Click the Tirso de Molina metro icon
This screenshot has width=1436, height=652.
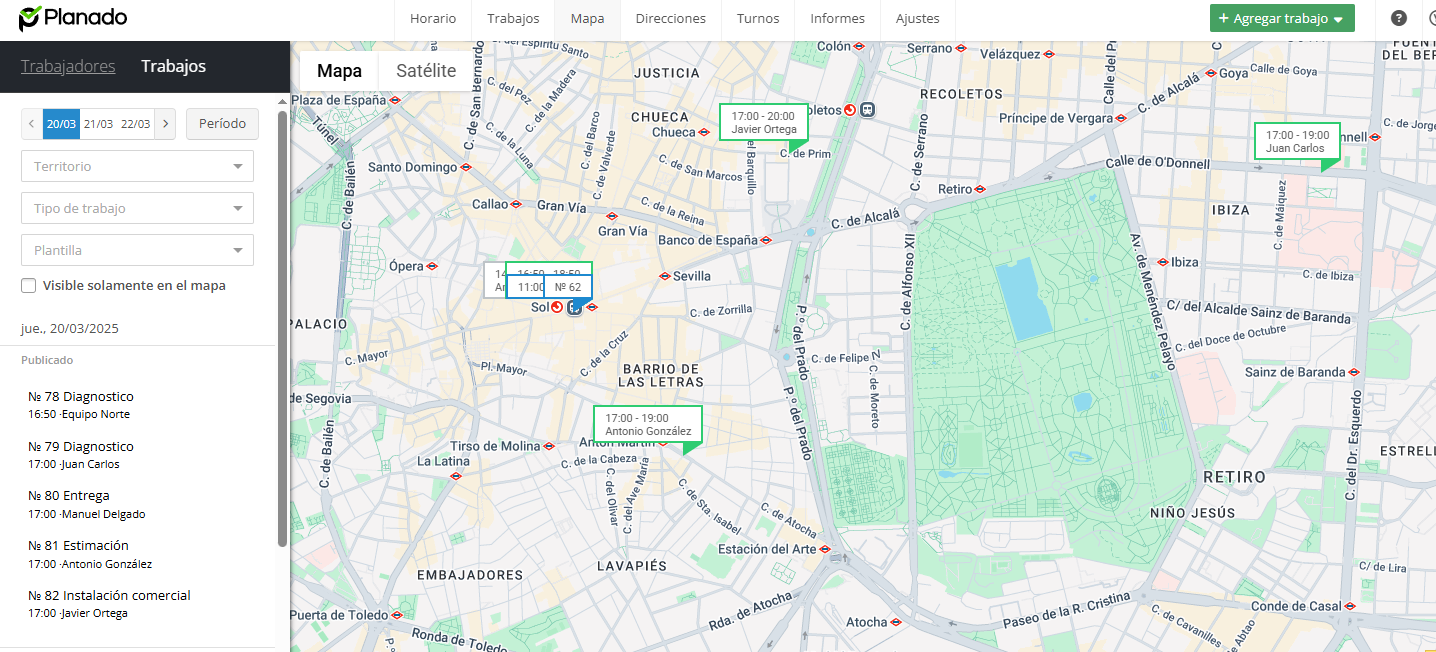click(x=549, y=446)
